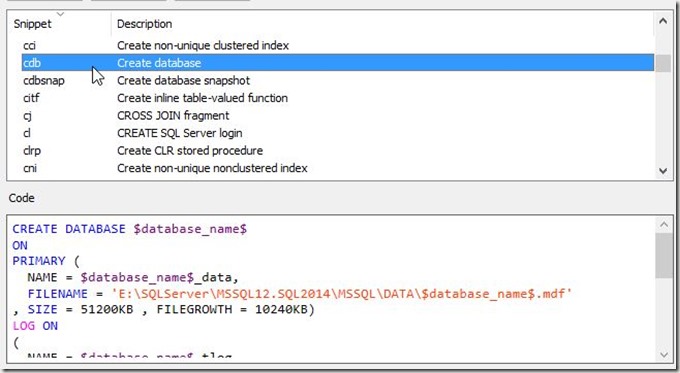Click the snippet list scrollbar thumb
Screen dimensions: 680x373
(663, 64)
